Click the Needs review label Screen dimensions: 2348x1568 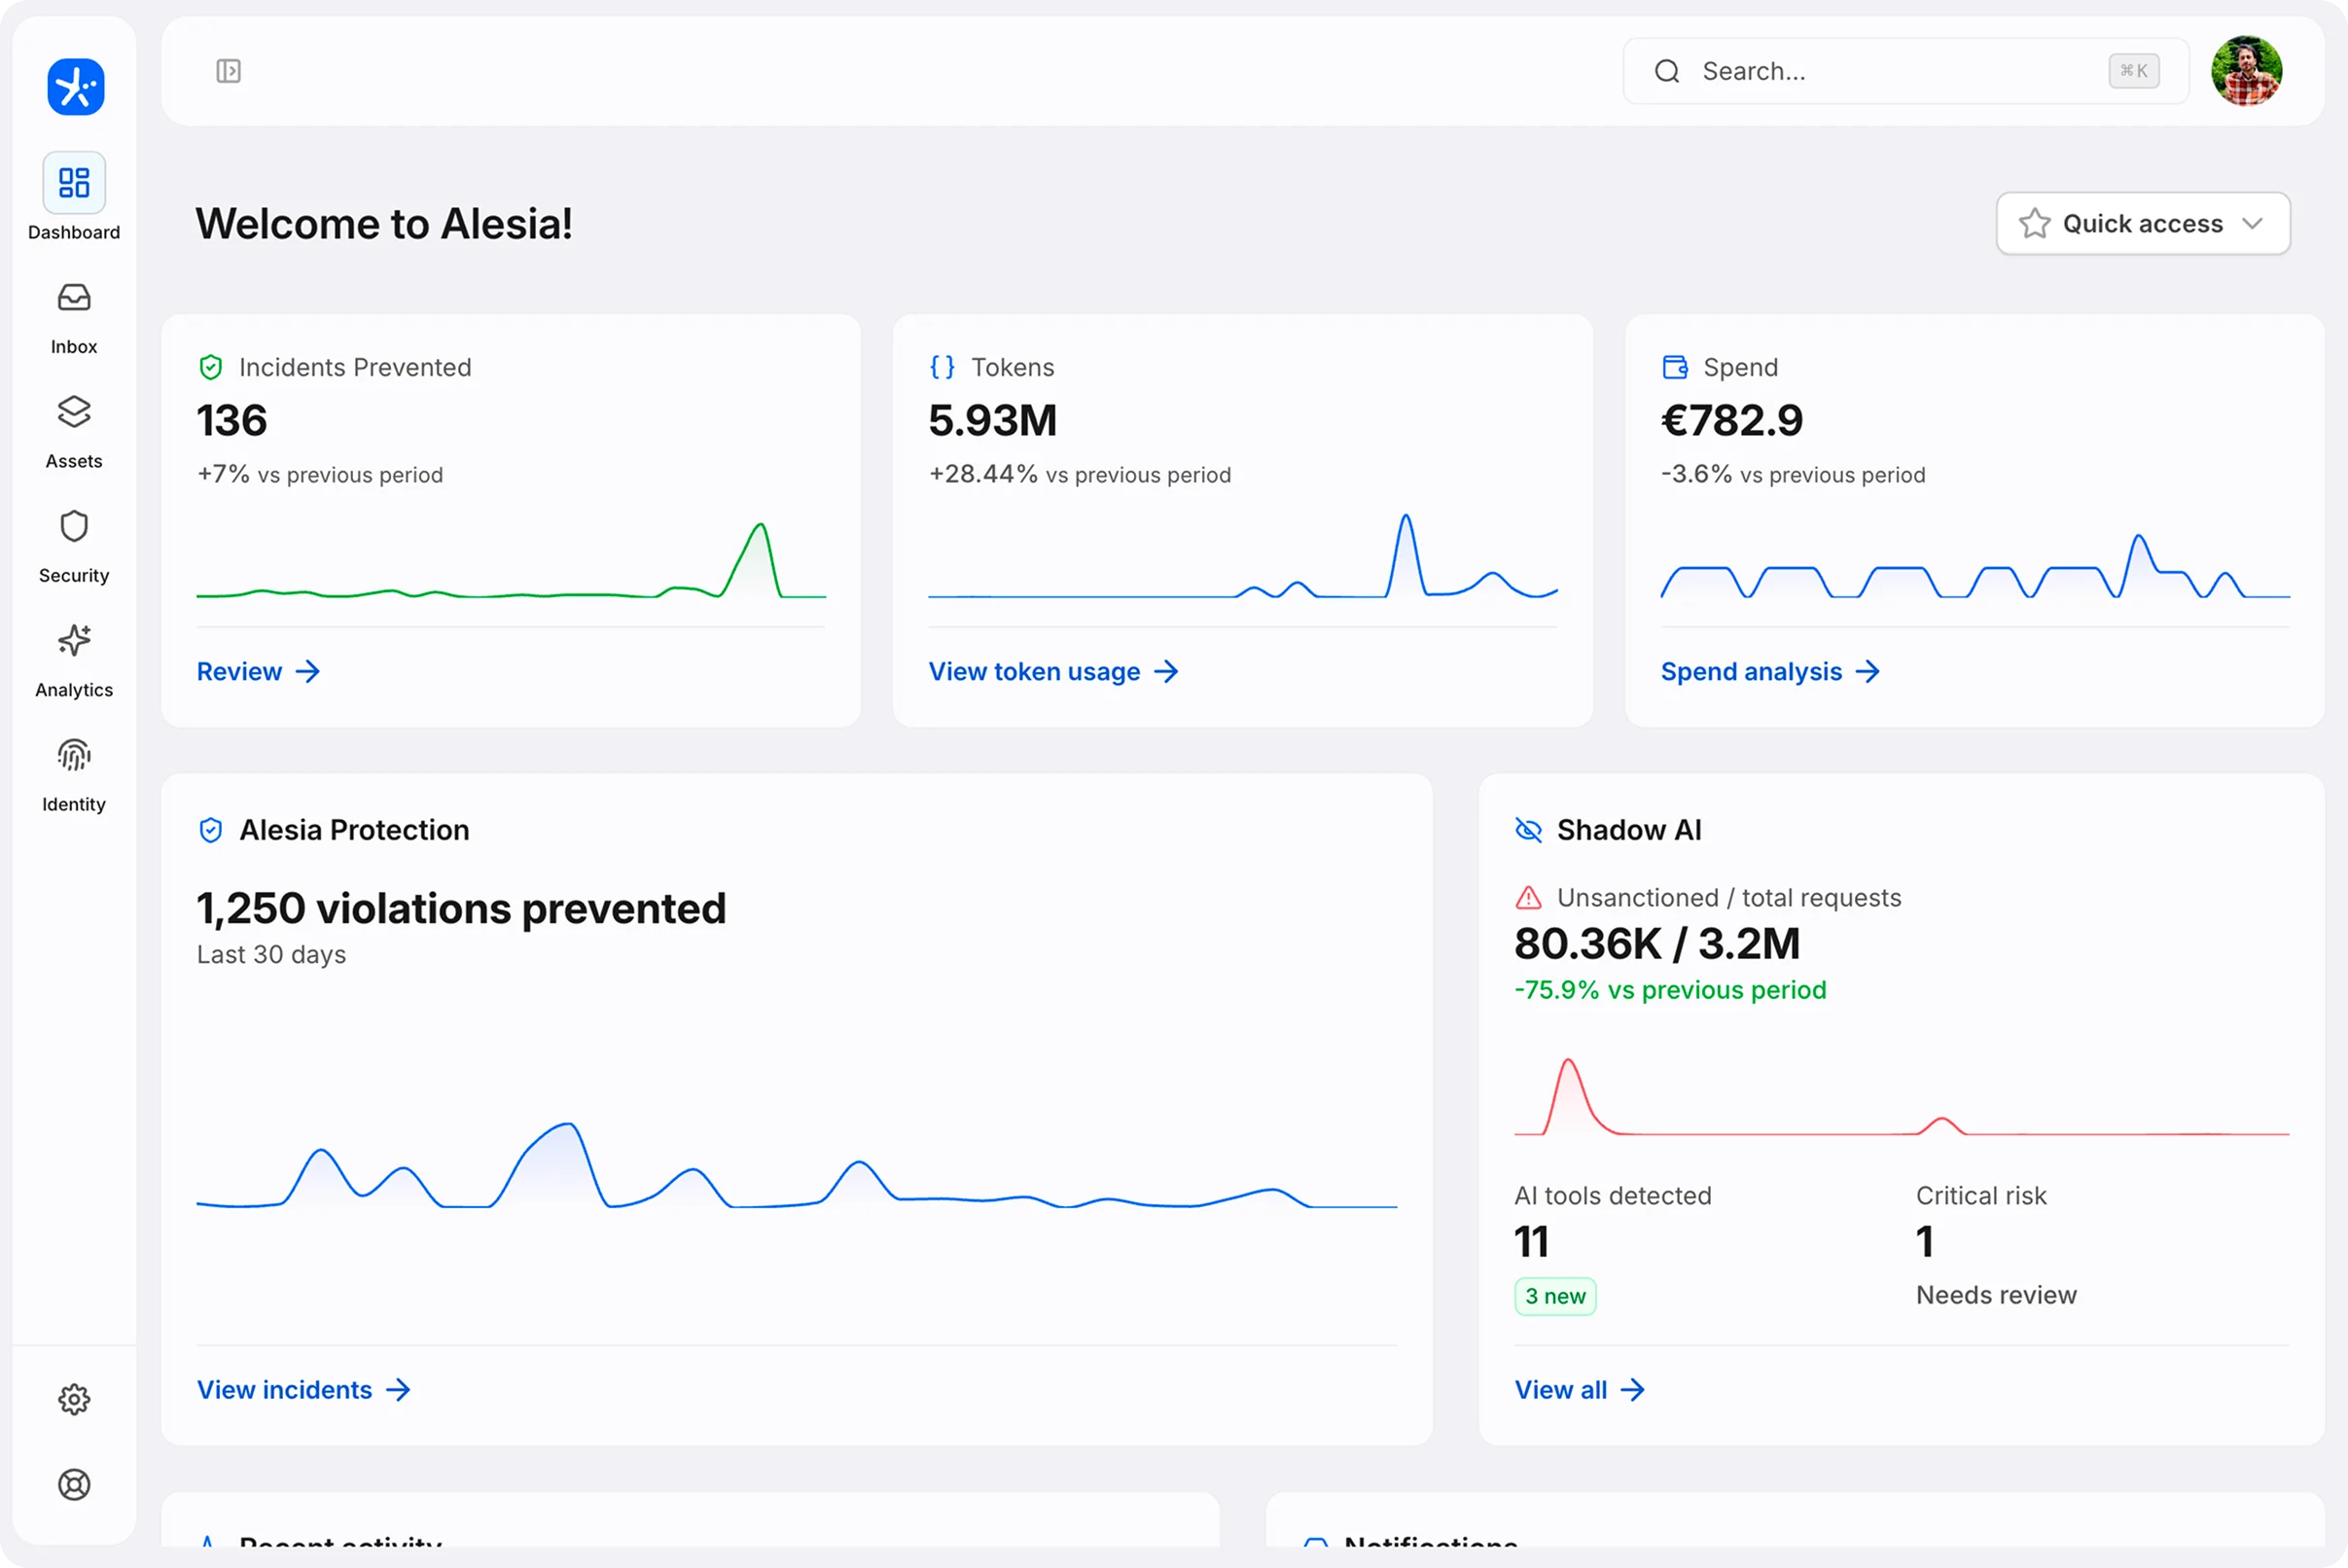pos(1997,1295)
